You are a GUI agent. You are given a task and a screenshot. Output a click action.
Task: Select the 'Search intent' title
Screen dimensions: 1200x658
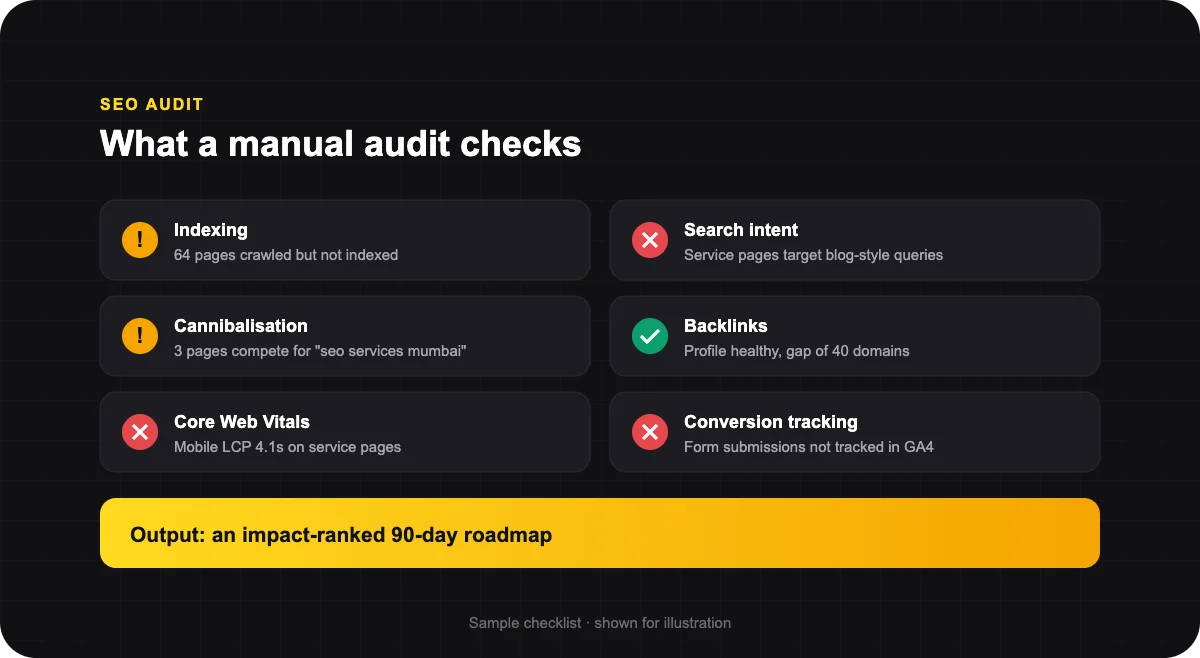741,230
